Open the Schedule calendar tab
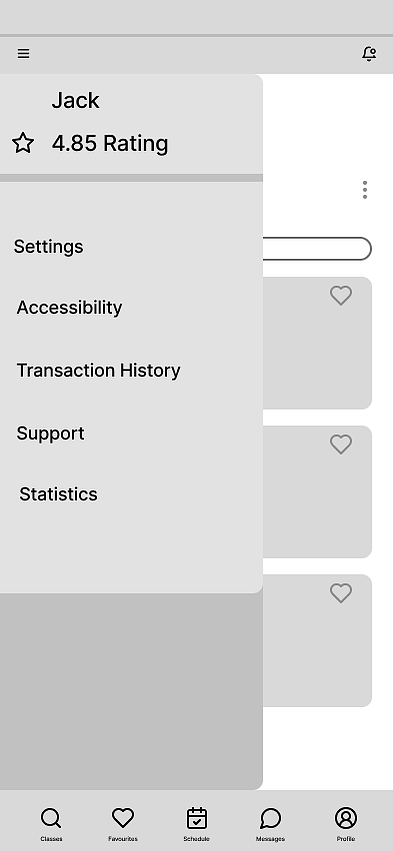 pos(196,824)
